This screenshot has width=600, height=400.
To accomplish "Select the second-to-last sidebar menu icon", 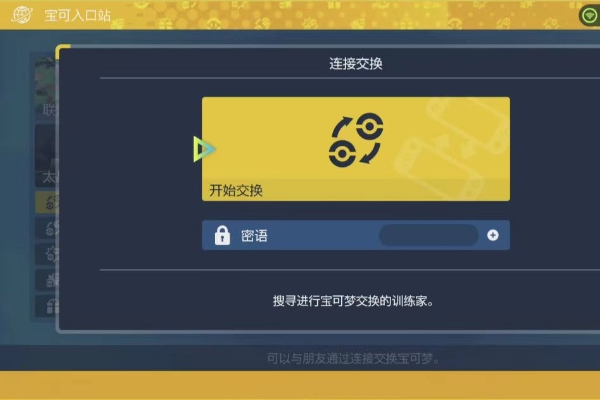I will 47,280.
